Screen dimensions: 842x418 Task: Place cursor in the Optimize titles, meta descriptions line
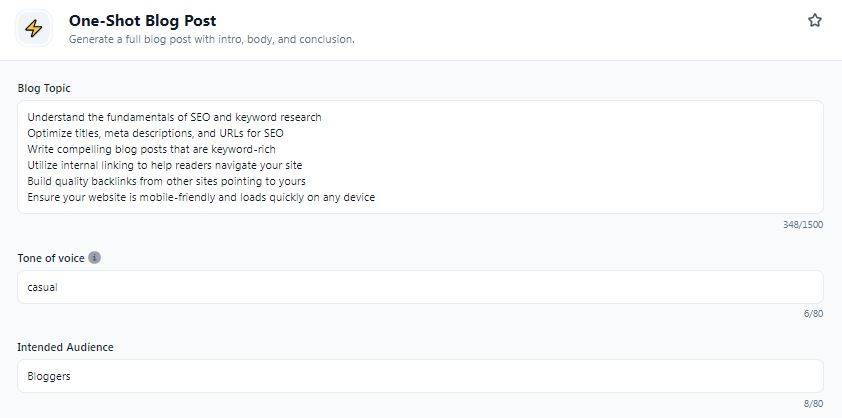(155, 133)
